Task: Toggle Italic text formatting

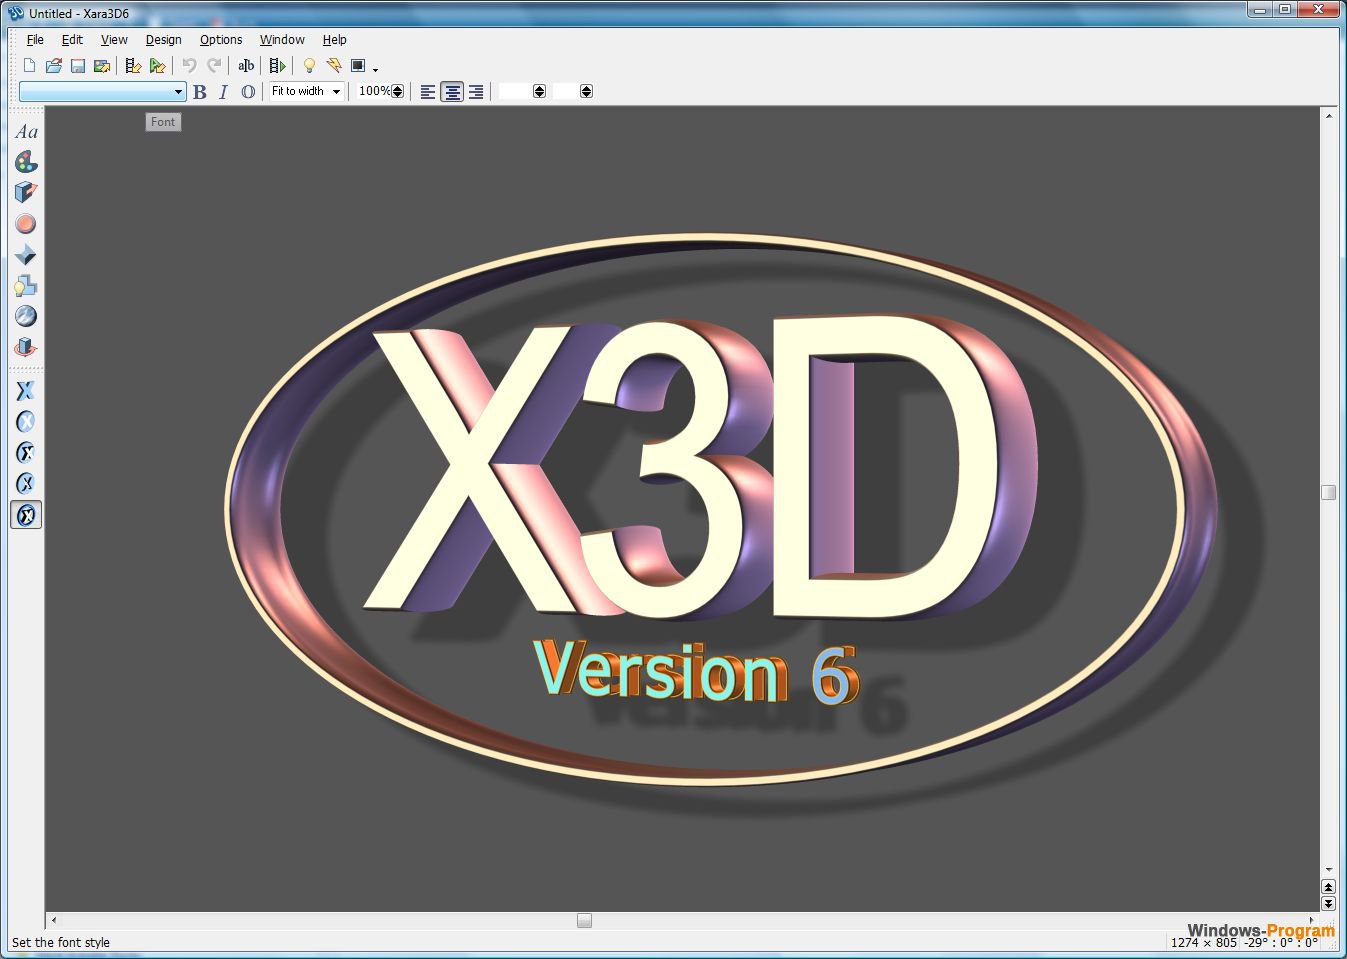Action: coord(223,92)
